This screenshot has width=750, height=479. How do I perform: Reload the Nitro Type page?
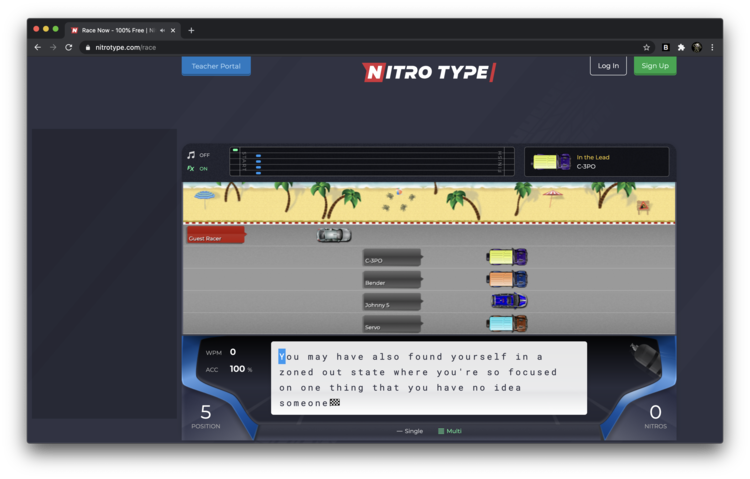point(69,47)
